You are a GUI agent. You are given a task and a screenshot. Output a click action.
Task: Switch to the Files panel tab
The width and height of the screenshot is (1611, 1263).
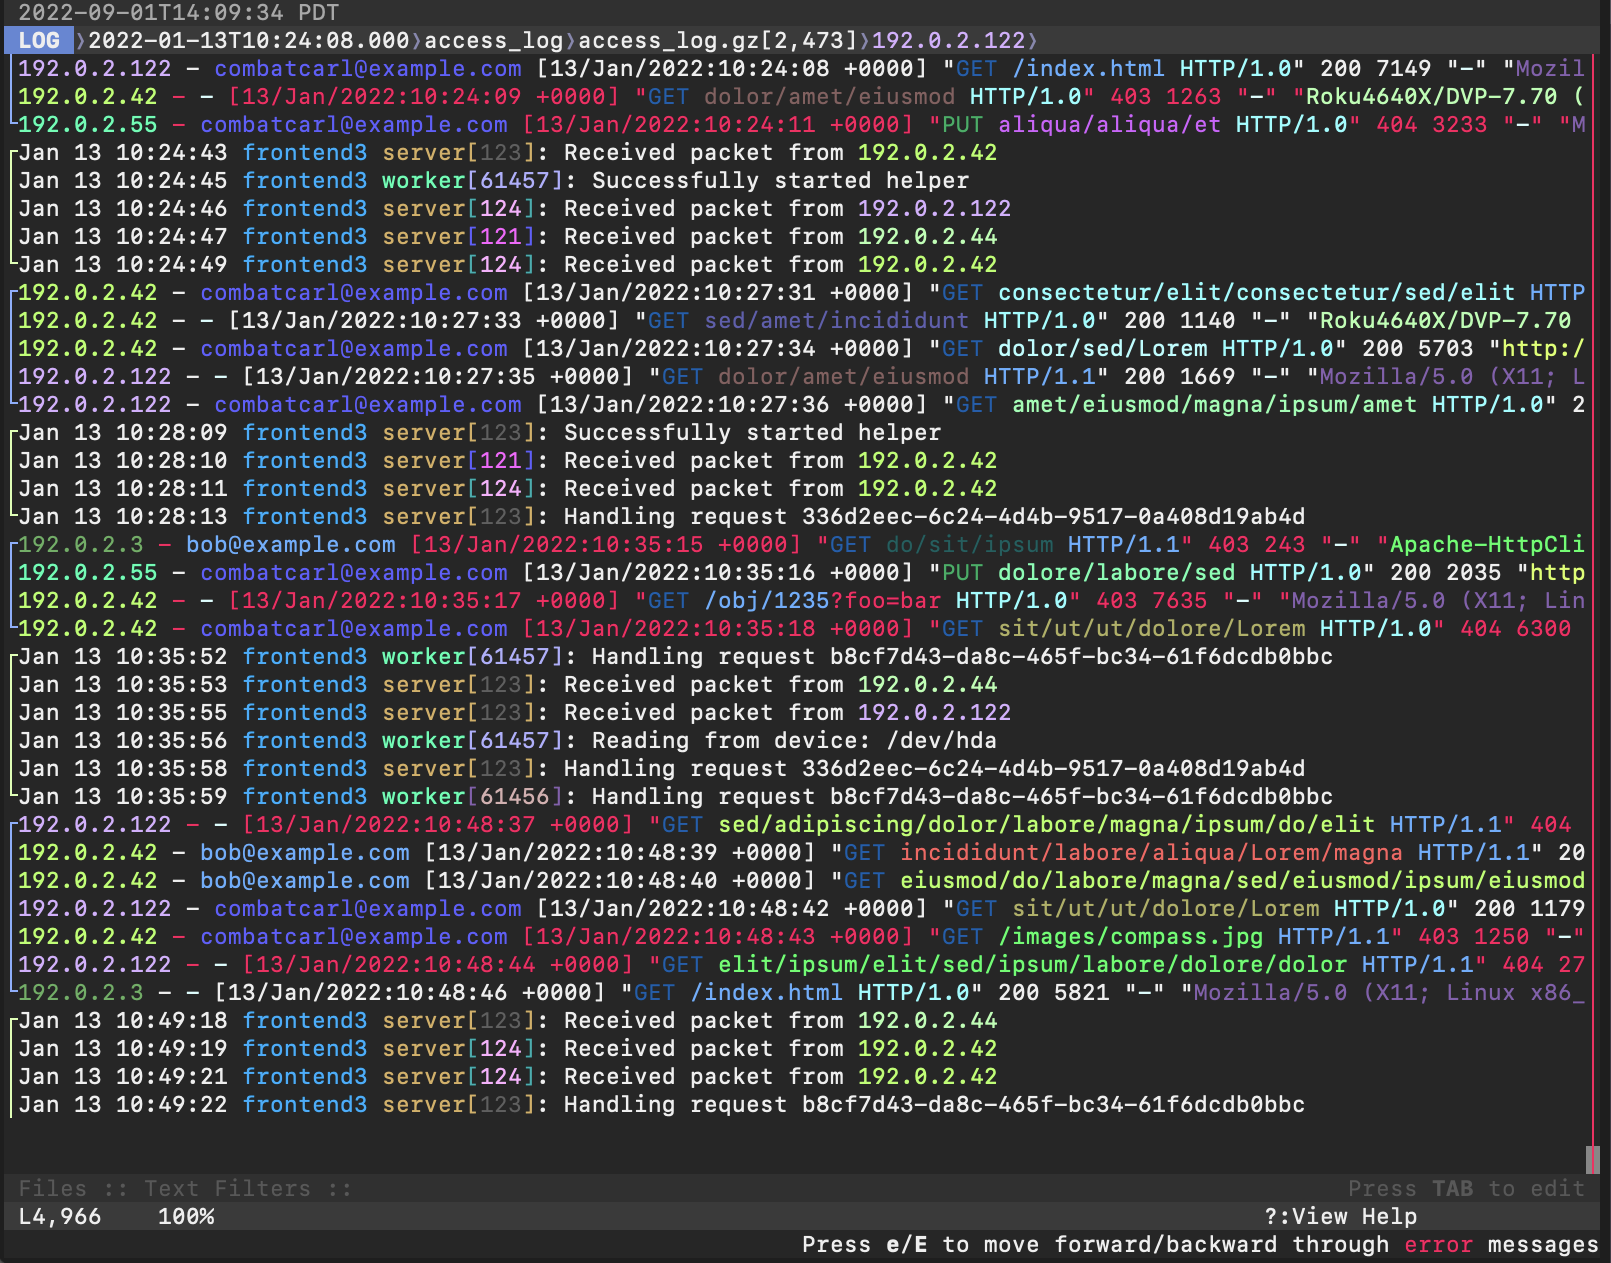pyautogui.click(x=54, y=1188)
